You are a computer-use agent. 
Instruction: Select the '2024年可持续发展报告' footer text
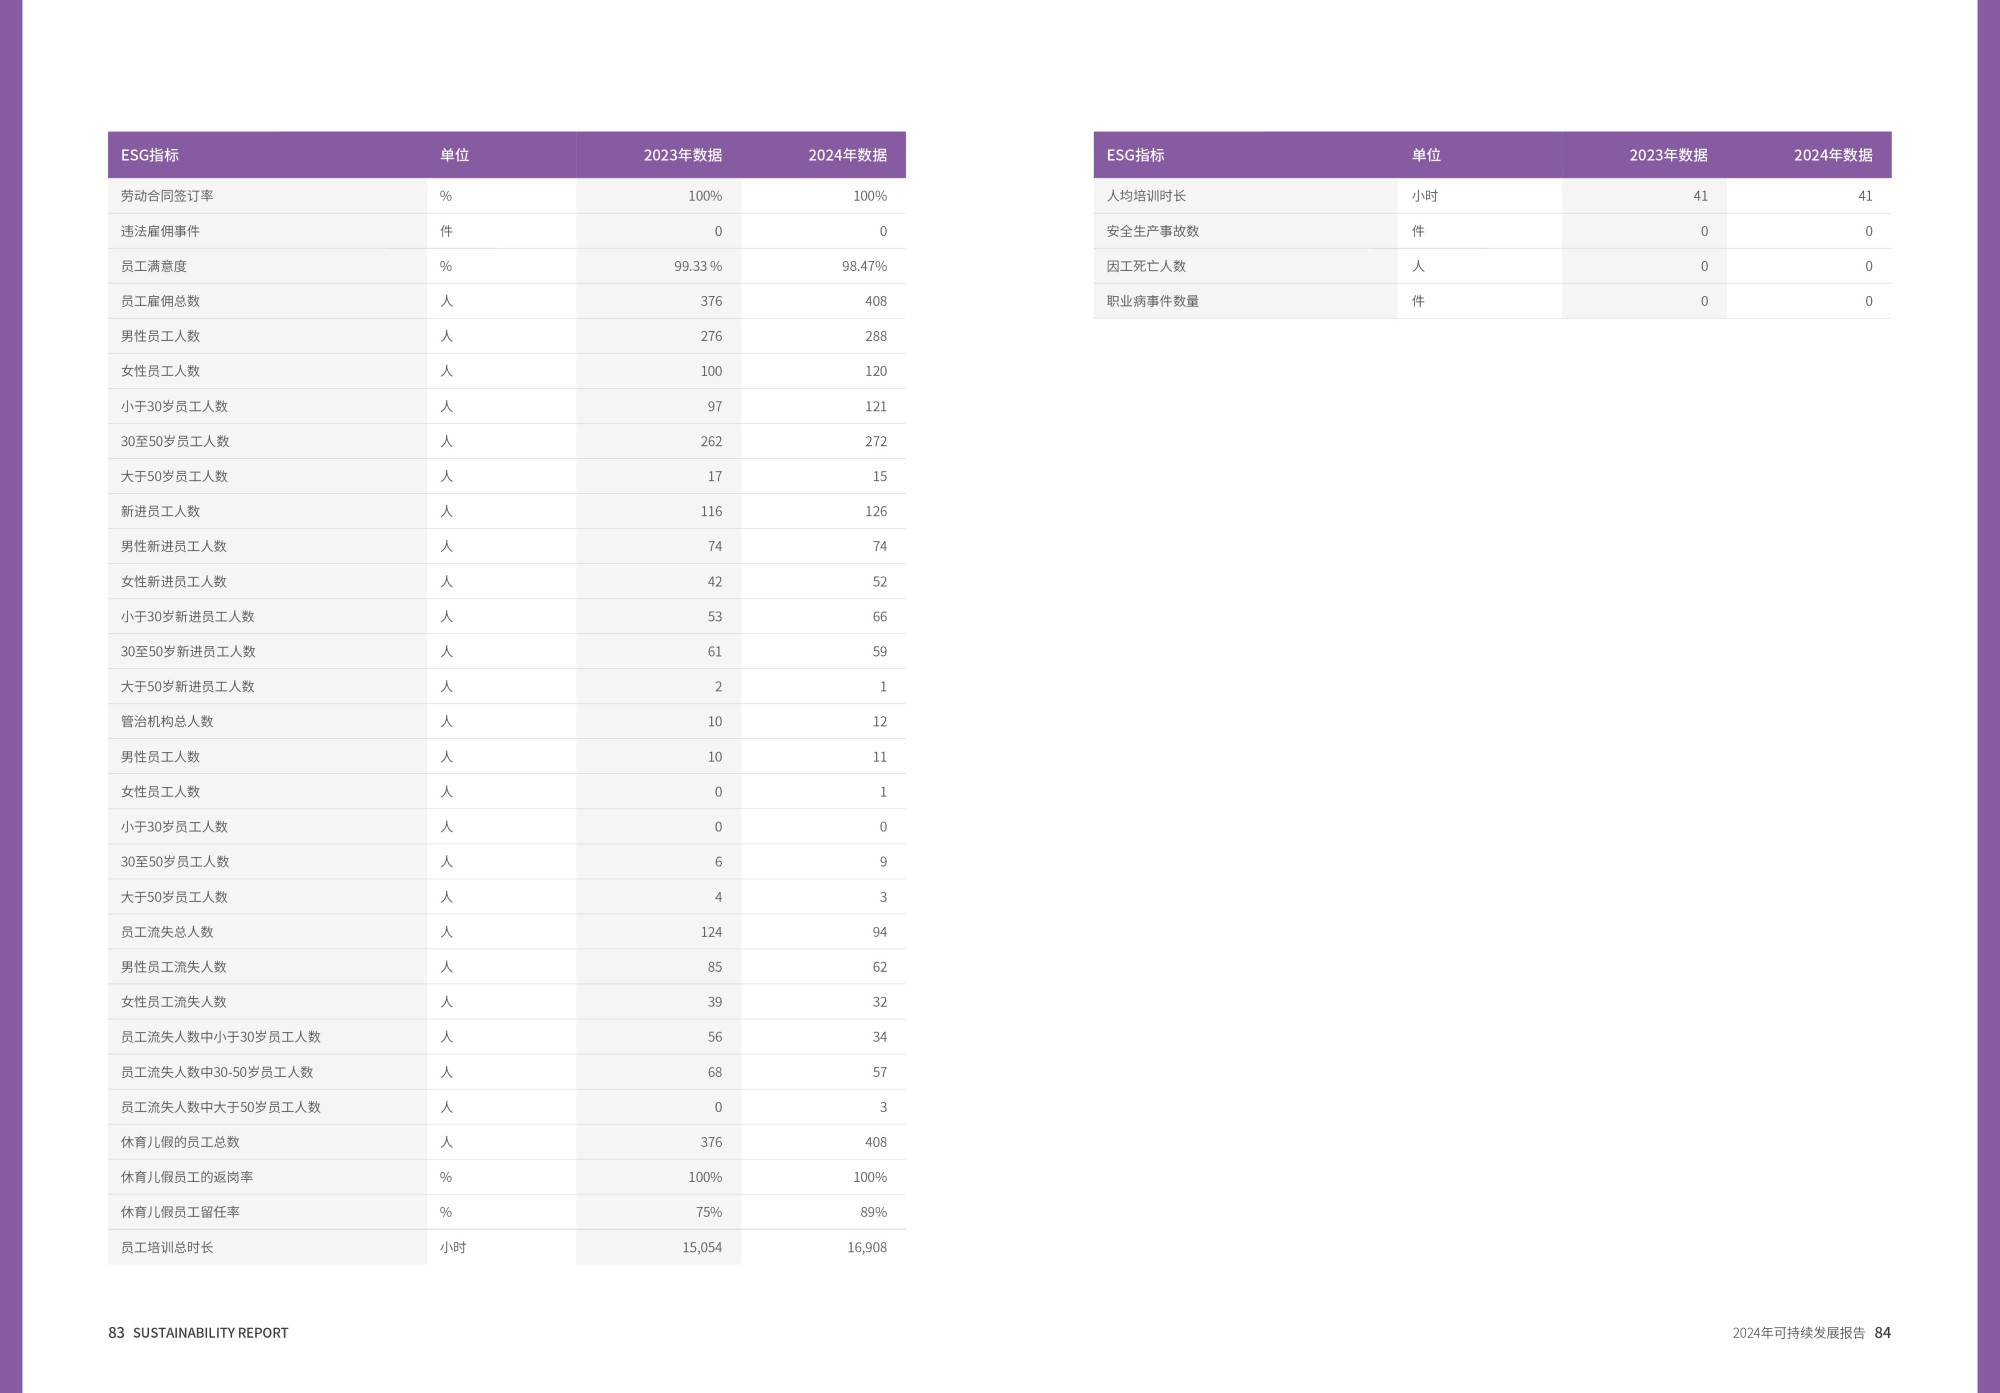point(1799,1333)
